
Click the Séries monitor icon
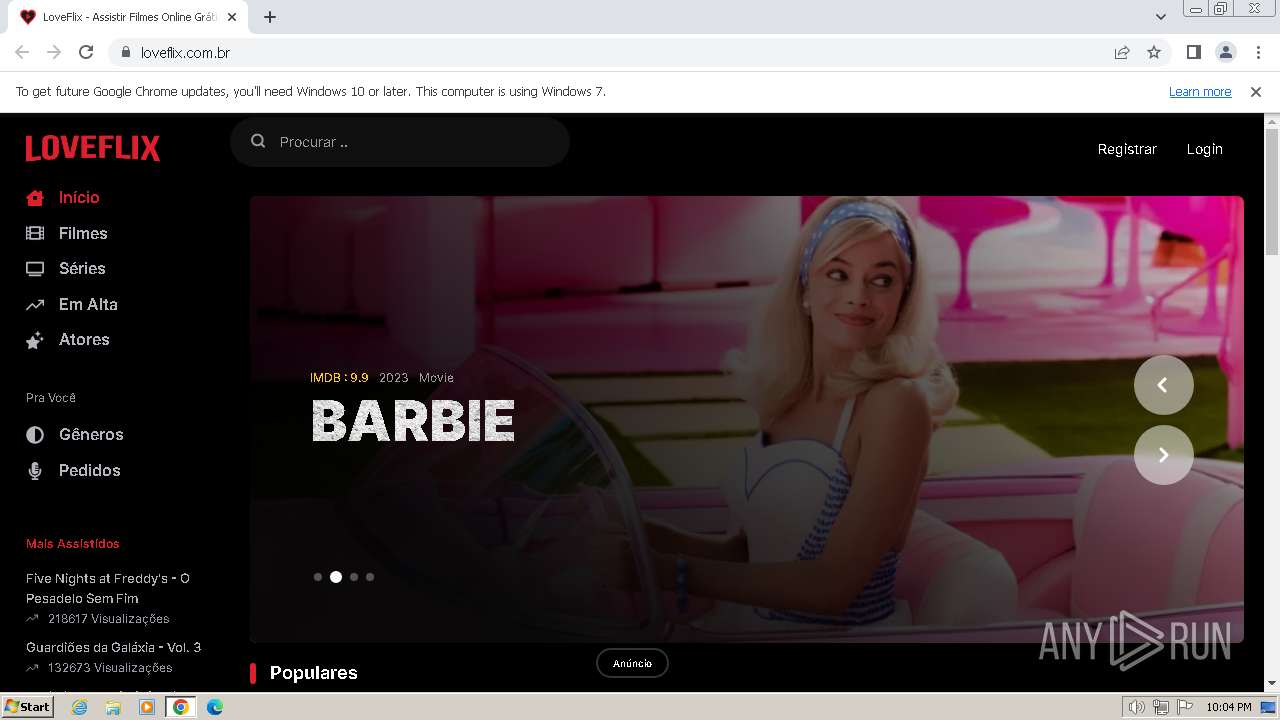coord(35,269)
